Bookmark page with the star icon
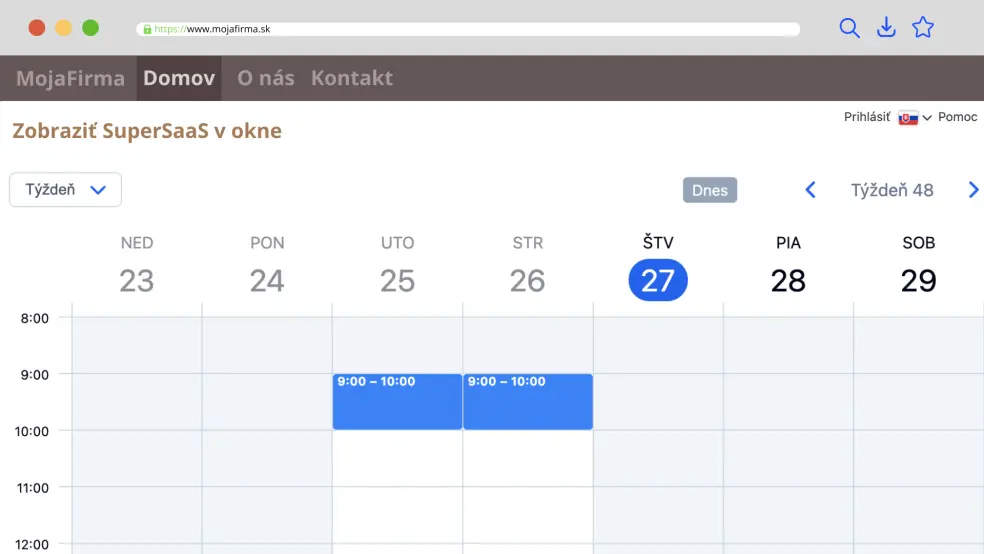This screenshot has height=554, width=984. (x=923, y=28)
